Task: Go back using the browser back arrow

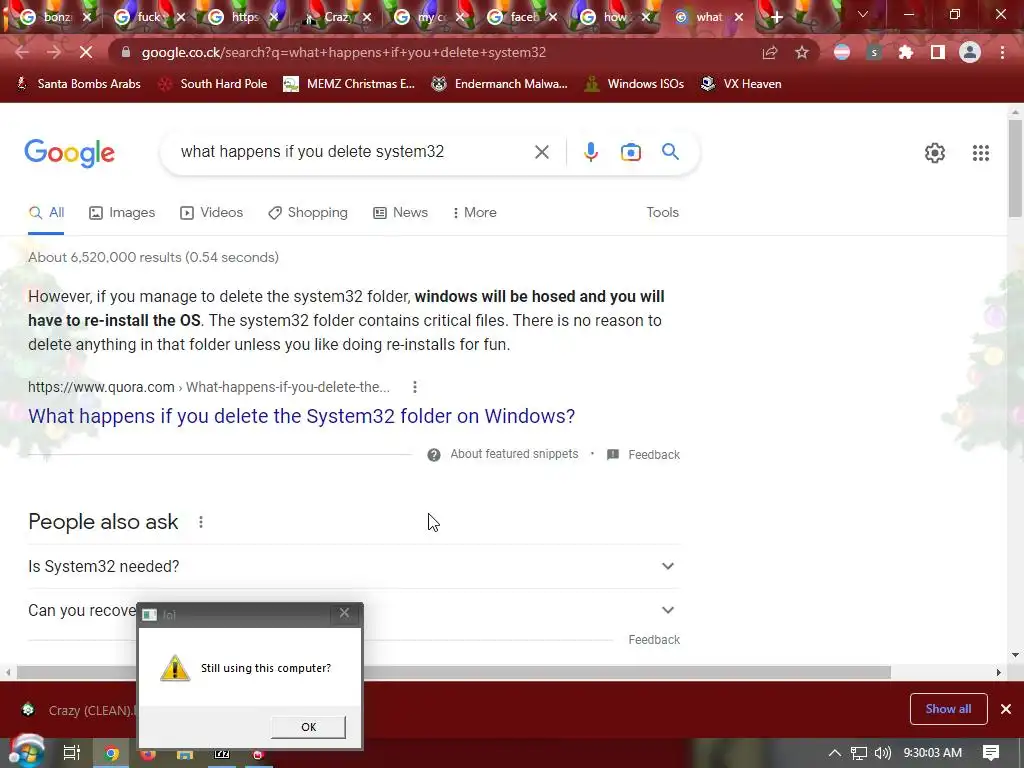Action: pos(22,52)
